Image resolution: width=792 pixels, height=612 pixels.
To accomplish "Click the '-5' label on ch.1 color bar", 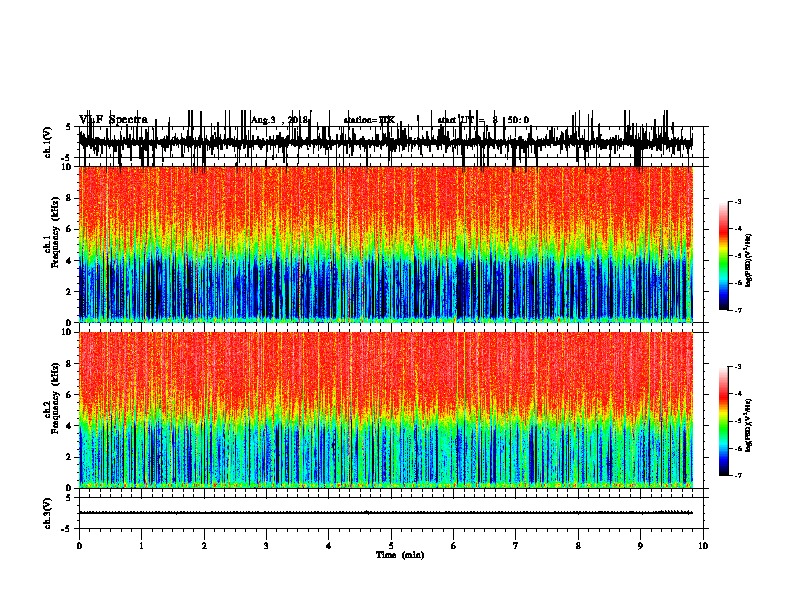I will tap(738, 256).
